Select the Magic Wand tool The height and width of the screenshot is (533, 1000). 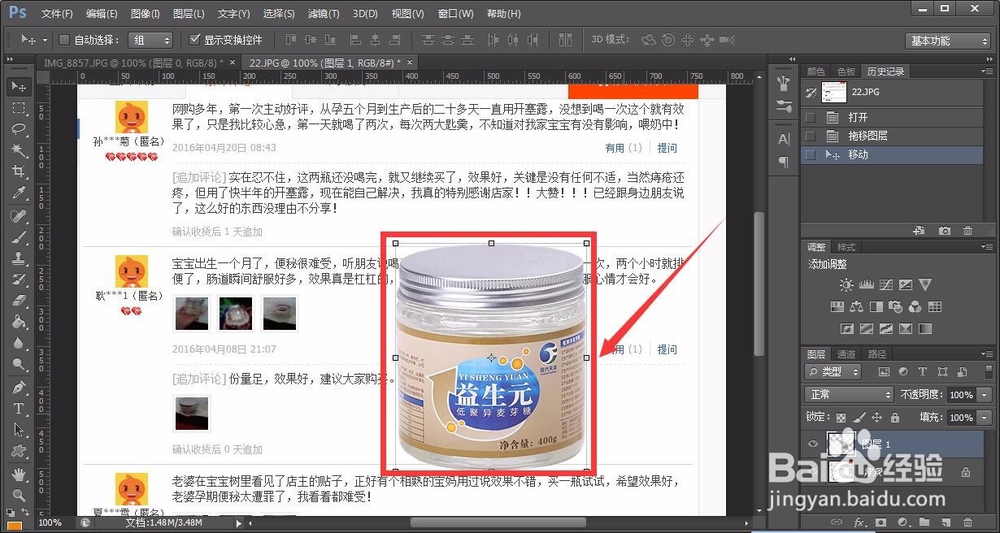click(x=18, y=150)
